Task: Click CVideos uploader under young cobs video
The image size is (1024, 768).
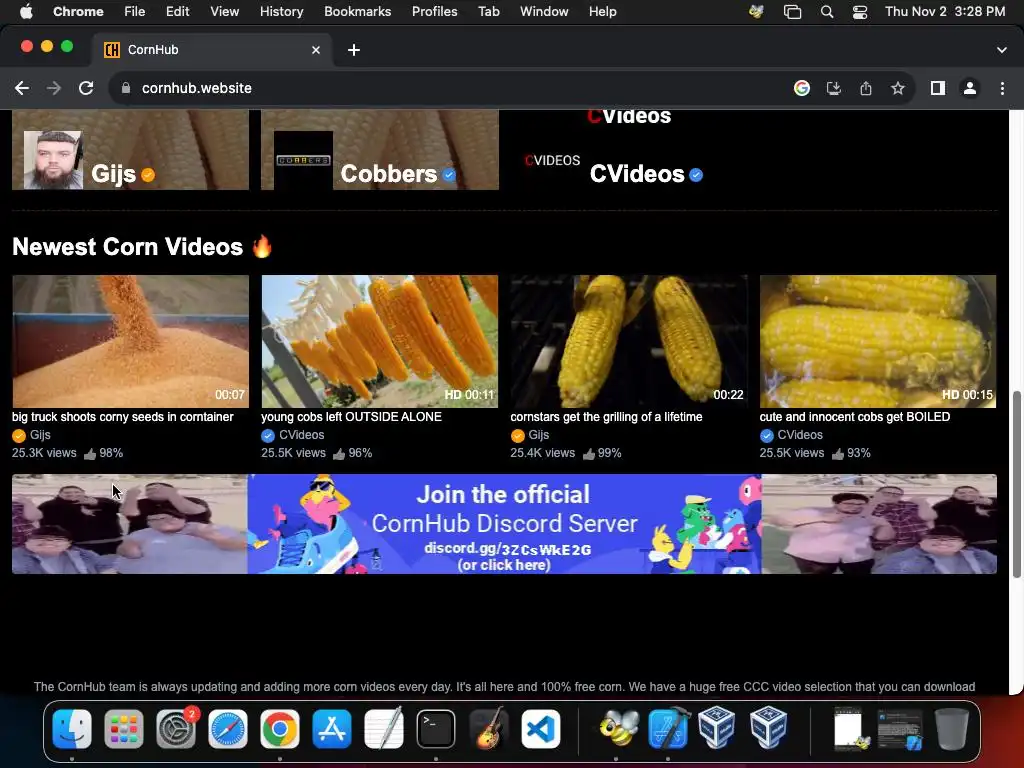Action: (x=301, y=435)
